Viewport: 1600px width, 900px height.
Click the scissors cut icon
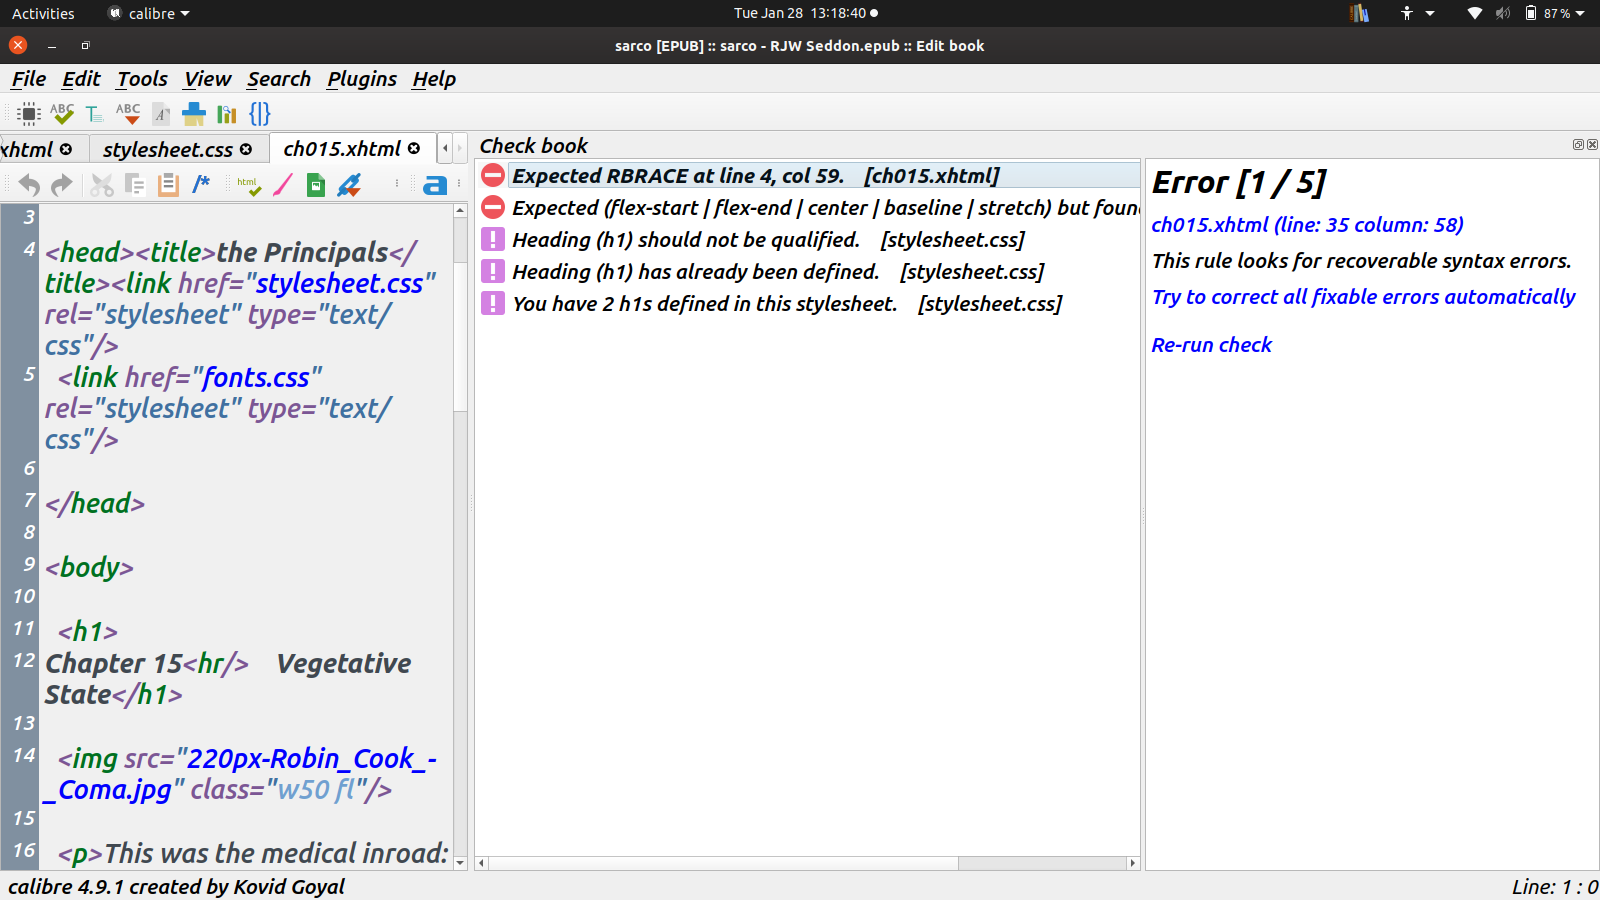(x=102, y=185)
